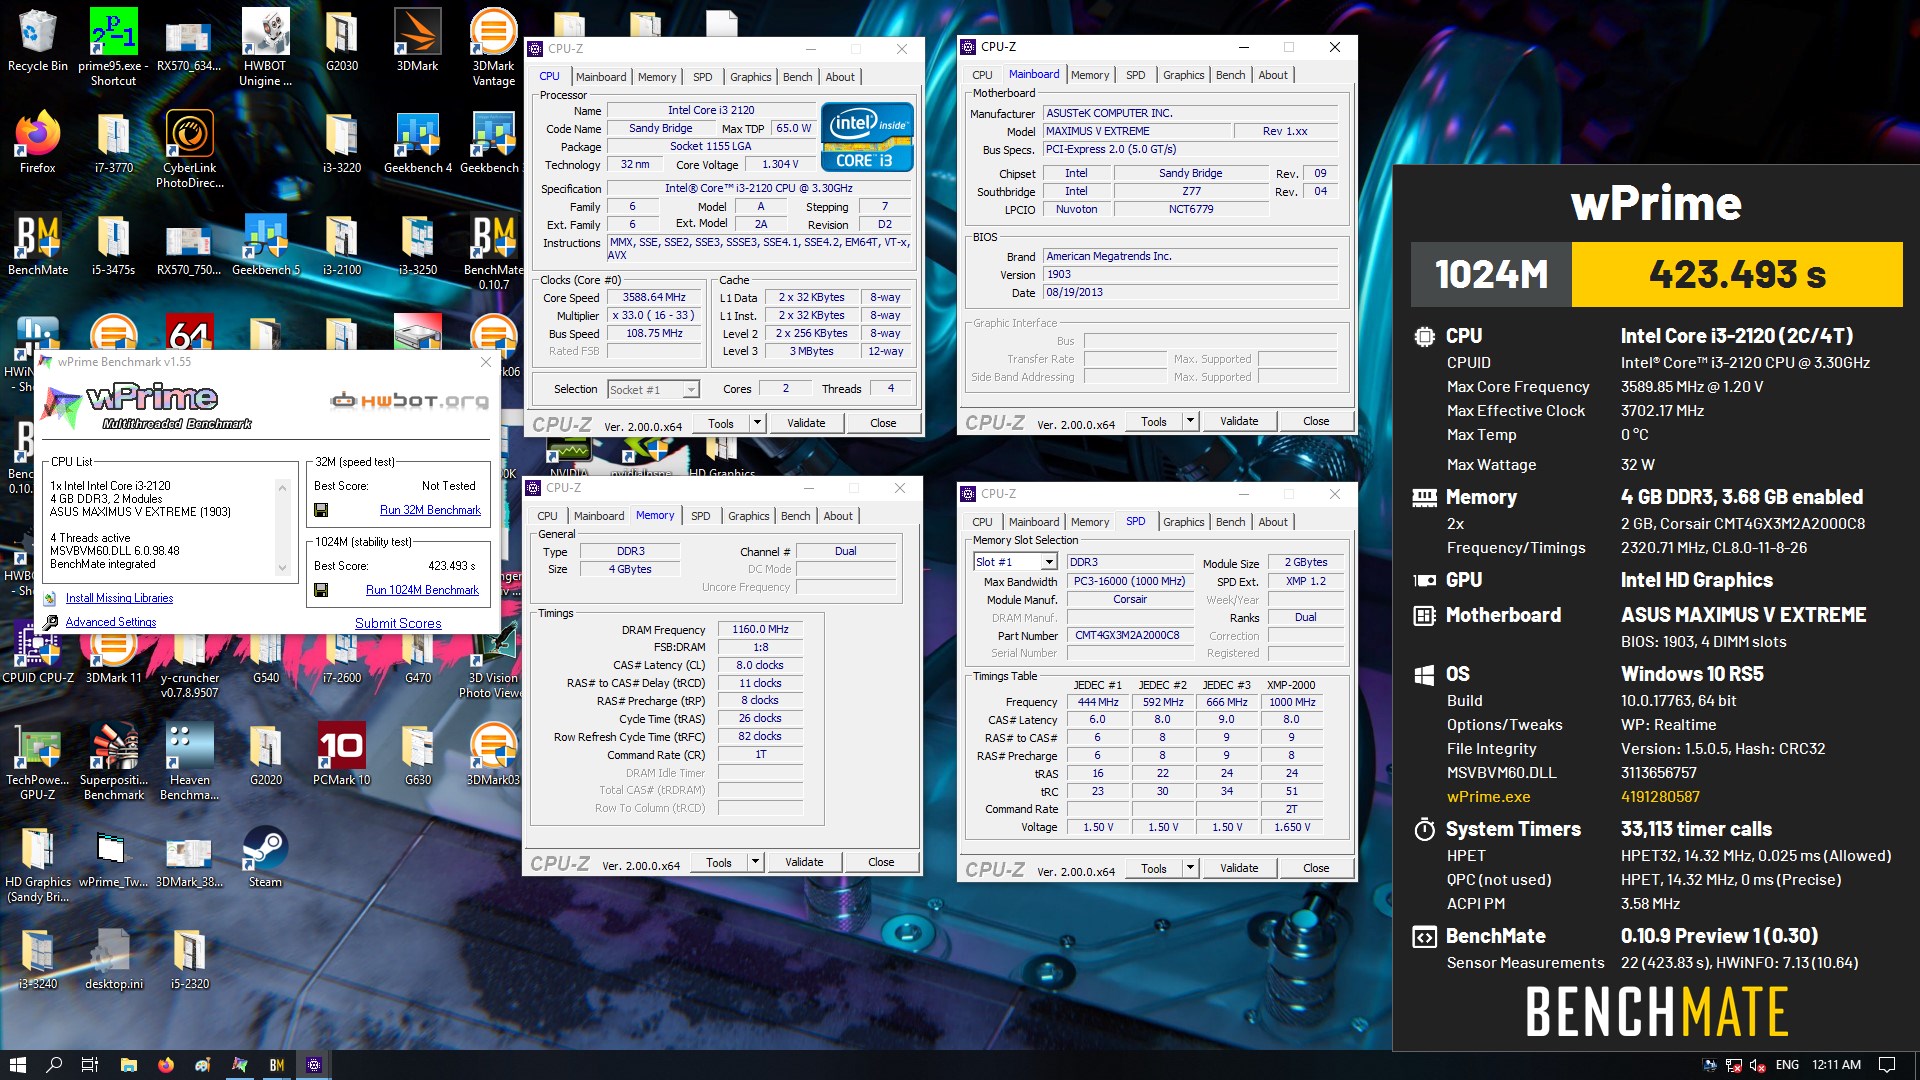Image resolution: width=1920 pixels, height=1080 pixels.
Task: Select the Firefox desktop icon
Action: [x=38, y=143]
